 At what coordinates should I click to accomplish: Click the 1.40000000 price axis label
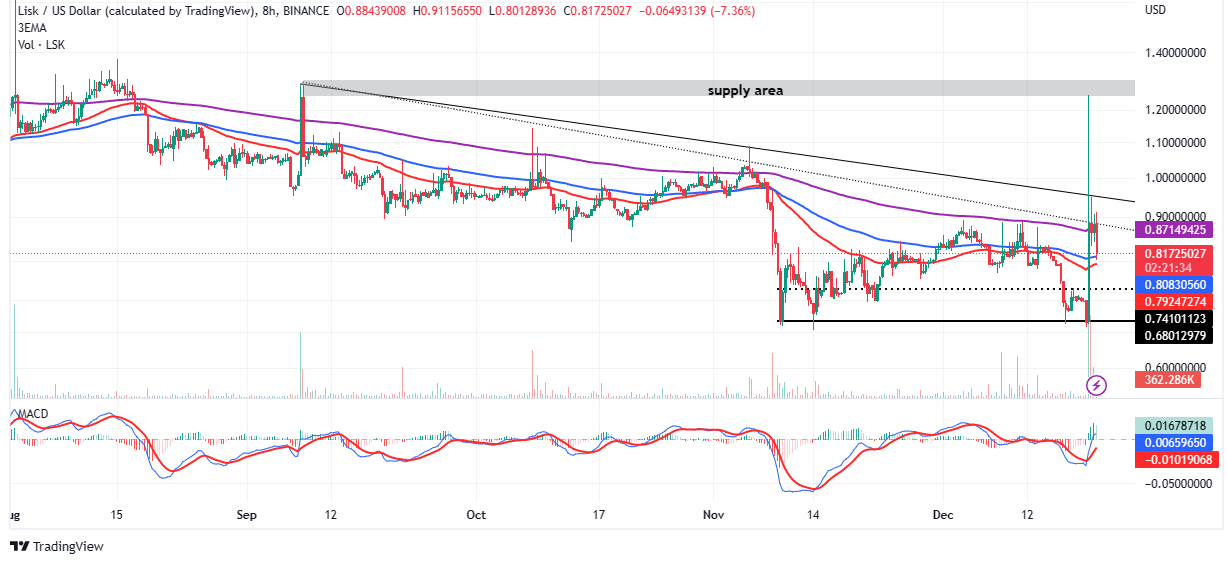(x=1176, y=51)
